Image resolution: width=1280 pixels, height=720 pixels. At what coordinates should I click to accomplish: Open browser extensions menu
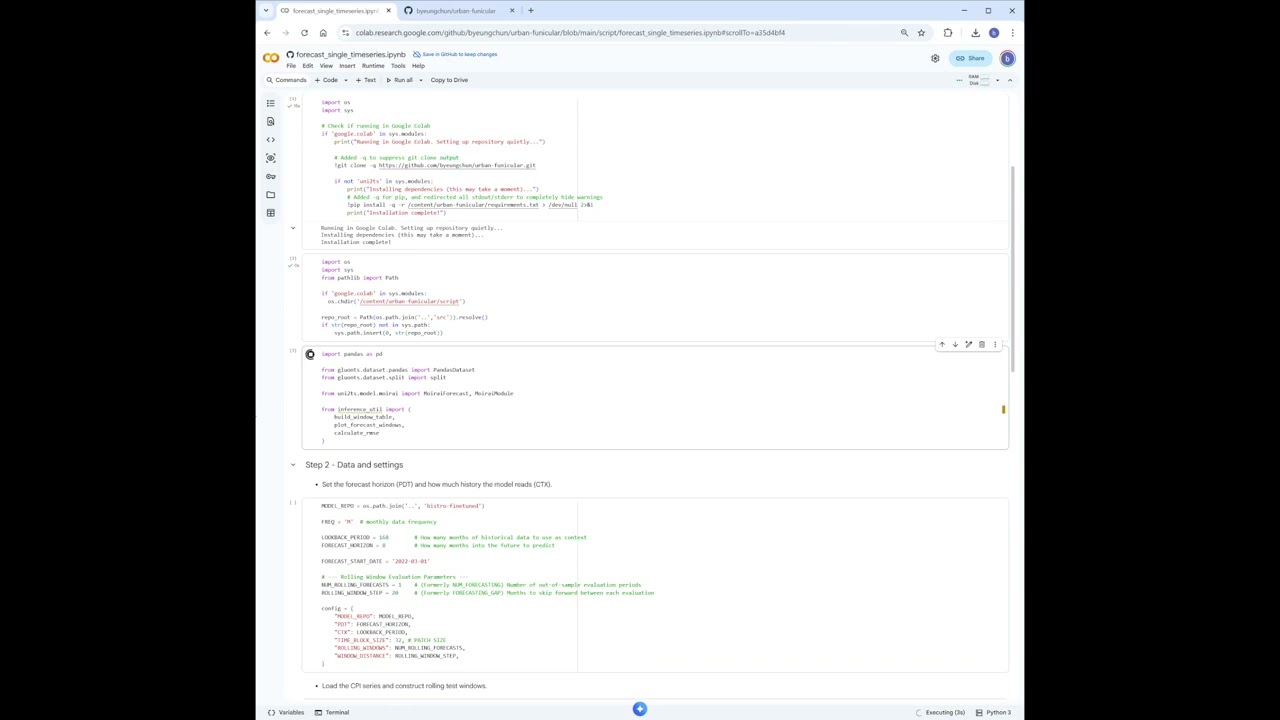pos(948,33)
